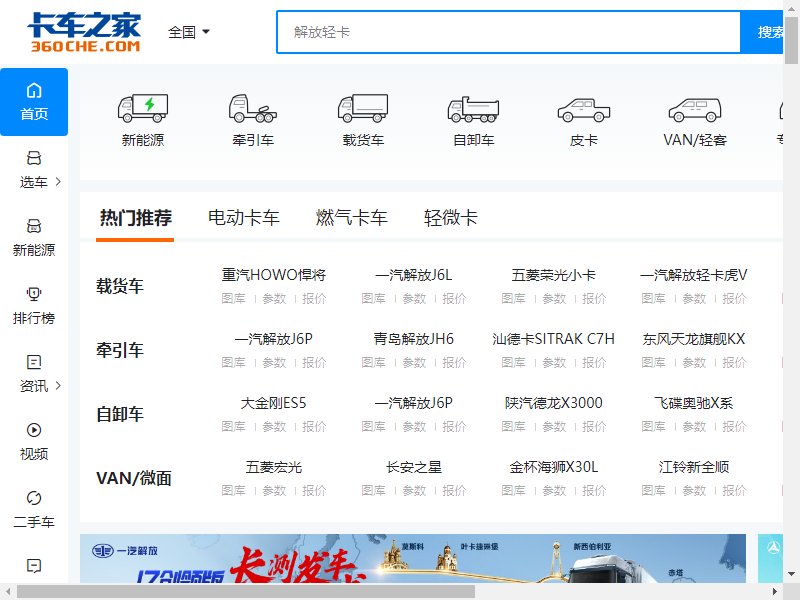This screenshot has height=600, width=800.
Task: Open 资讯 news icon in sidebar
Action: [34, 362]
